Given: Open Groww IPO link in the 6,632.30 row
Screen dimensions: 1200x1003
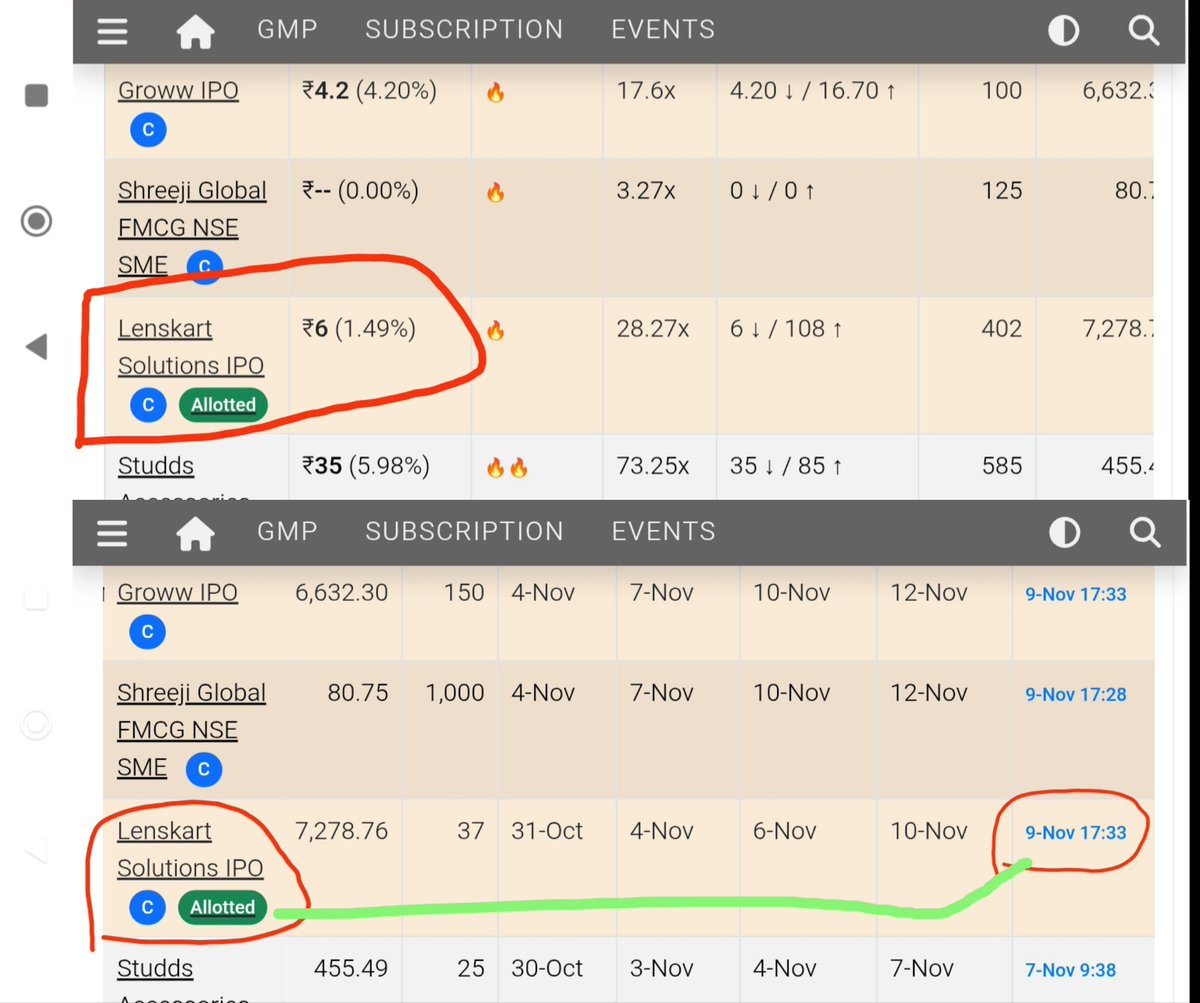Looking at the screenshot, I should tap(177, 592).
